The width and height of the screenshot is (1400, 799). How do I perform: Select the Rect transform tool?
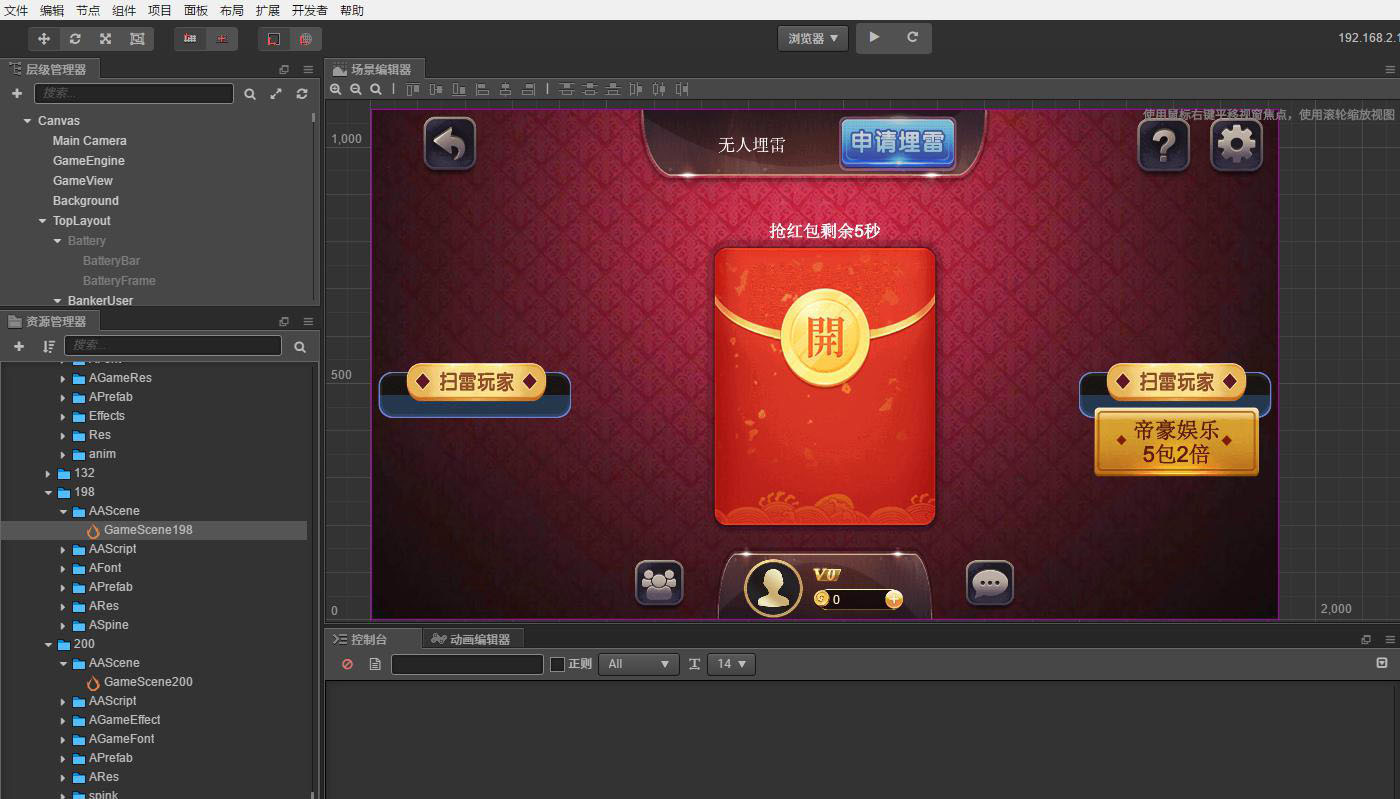click(x=135, y=38)
